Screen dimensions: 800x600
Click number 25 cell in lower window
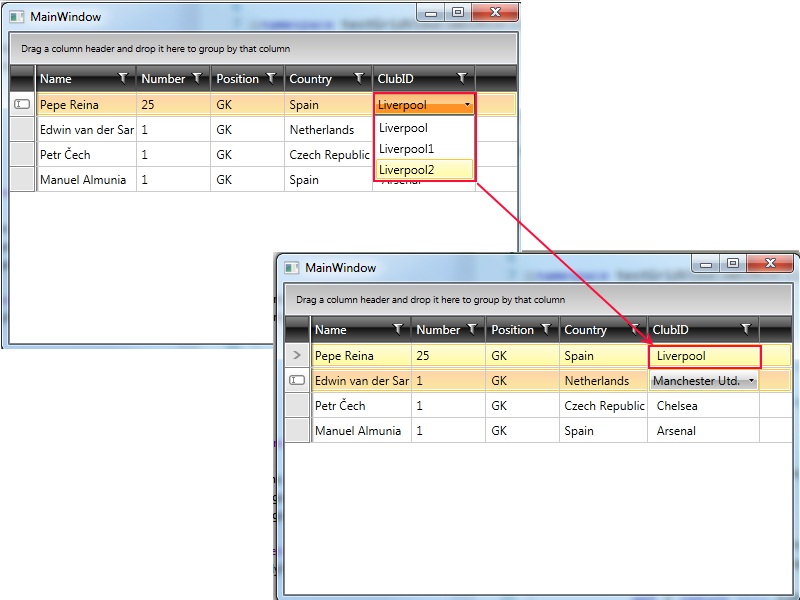click(x=448, y=356)
